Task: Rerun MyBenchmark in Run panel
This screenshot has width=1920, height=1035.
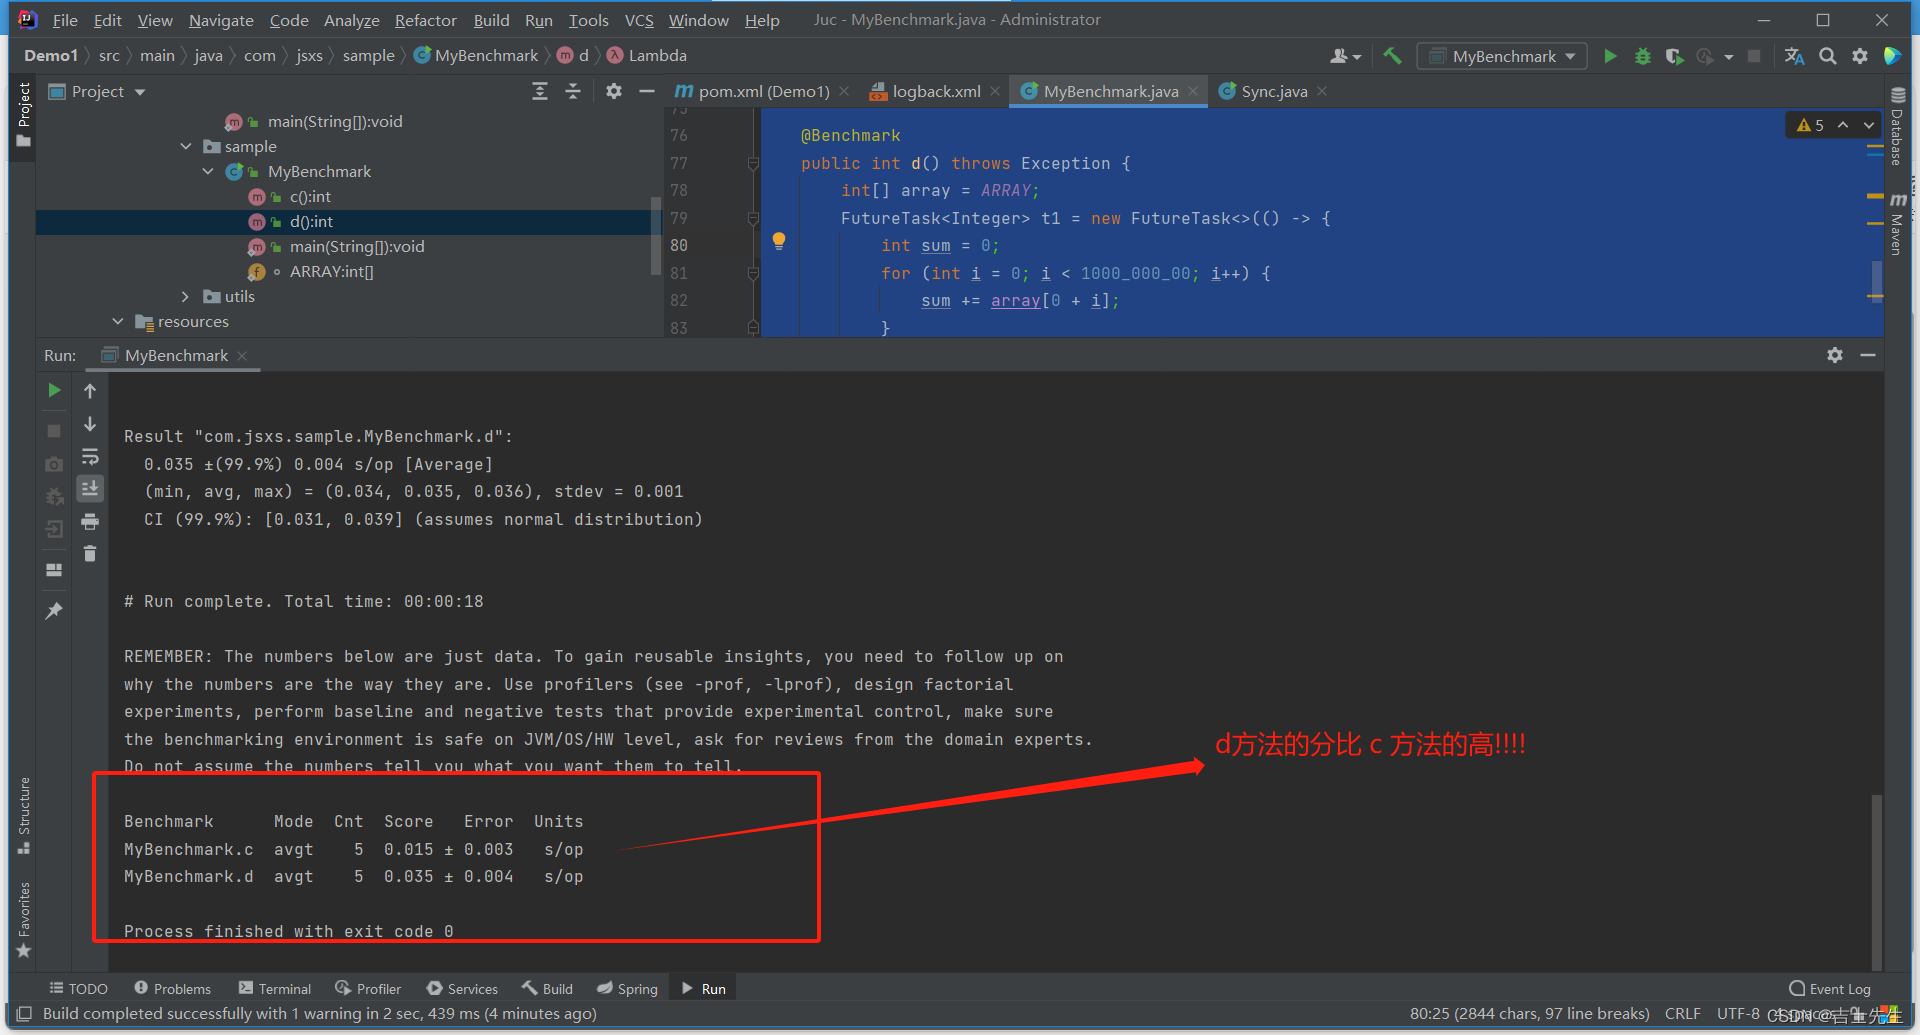Action: [54, 390]
